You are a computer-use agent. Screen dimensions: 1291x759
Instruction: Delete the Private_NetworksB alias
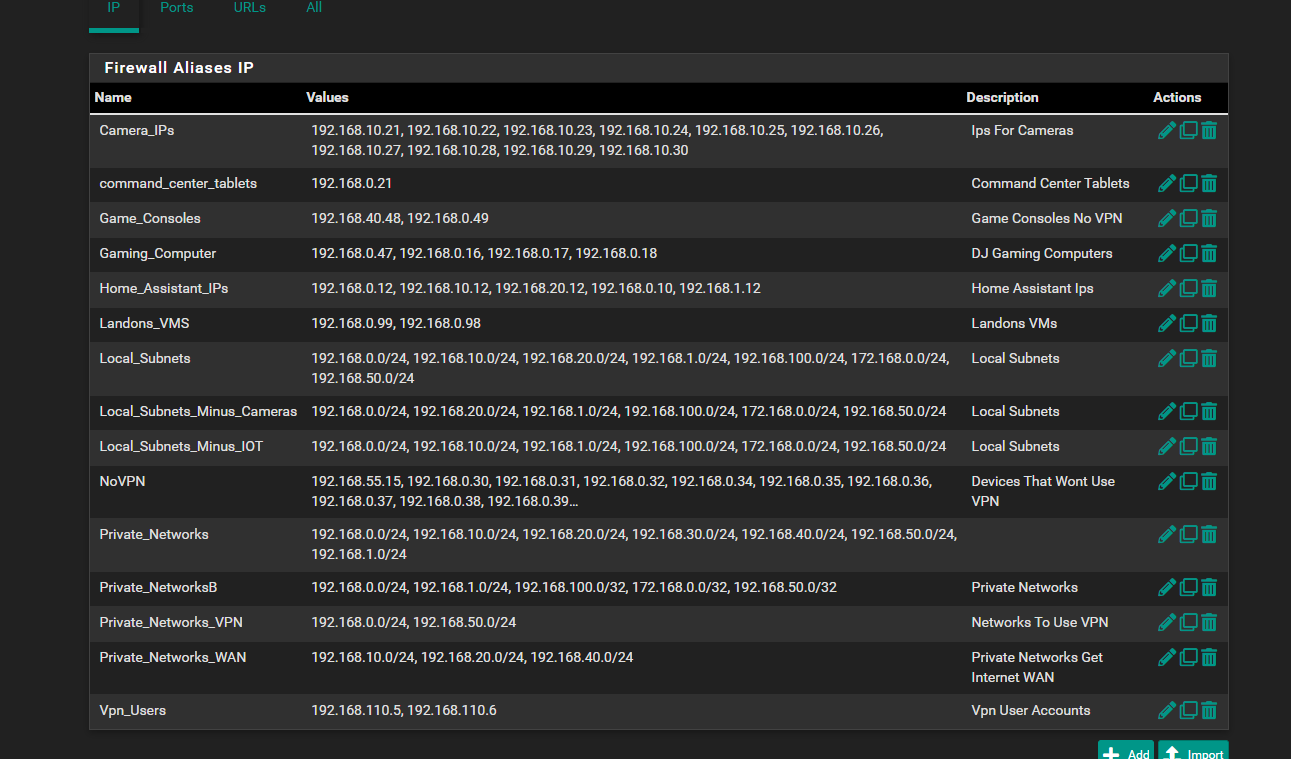pos(1209,587)
